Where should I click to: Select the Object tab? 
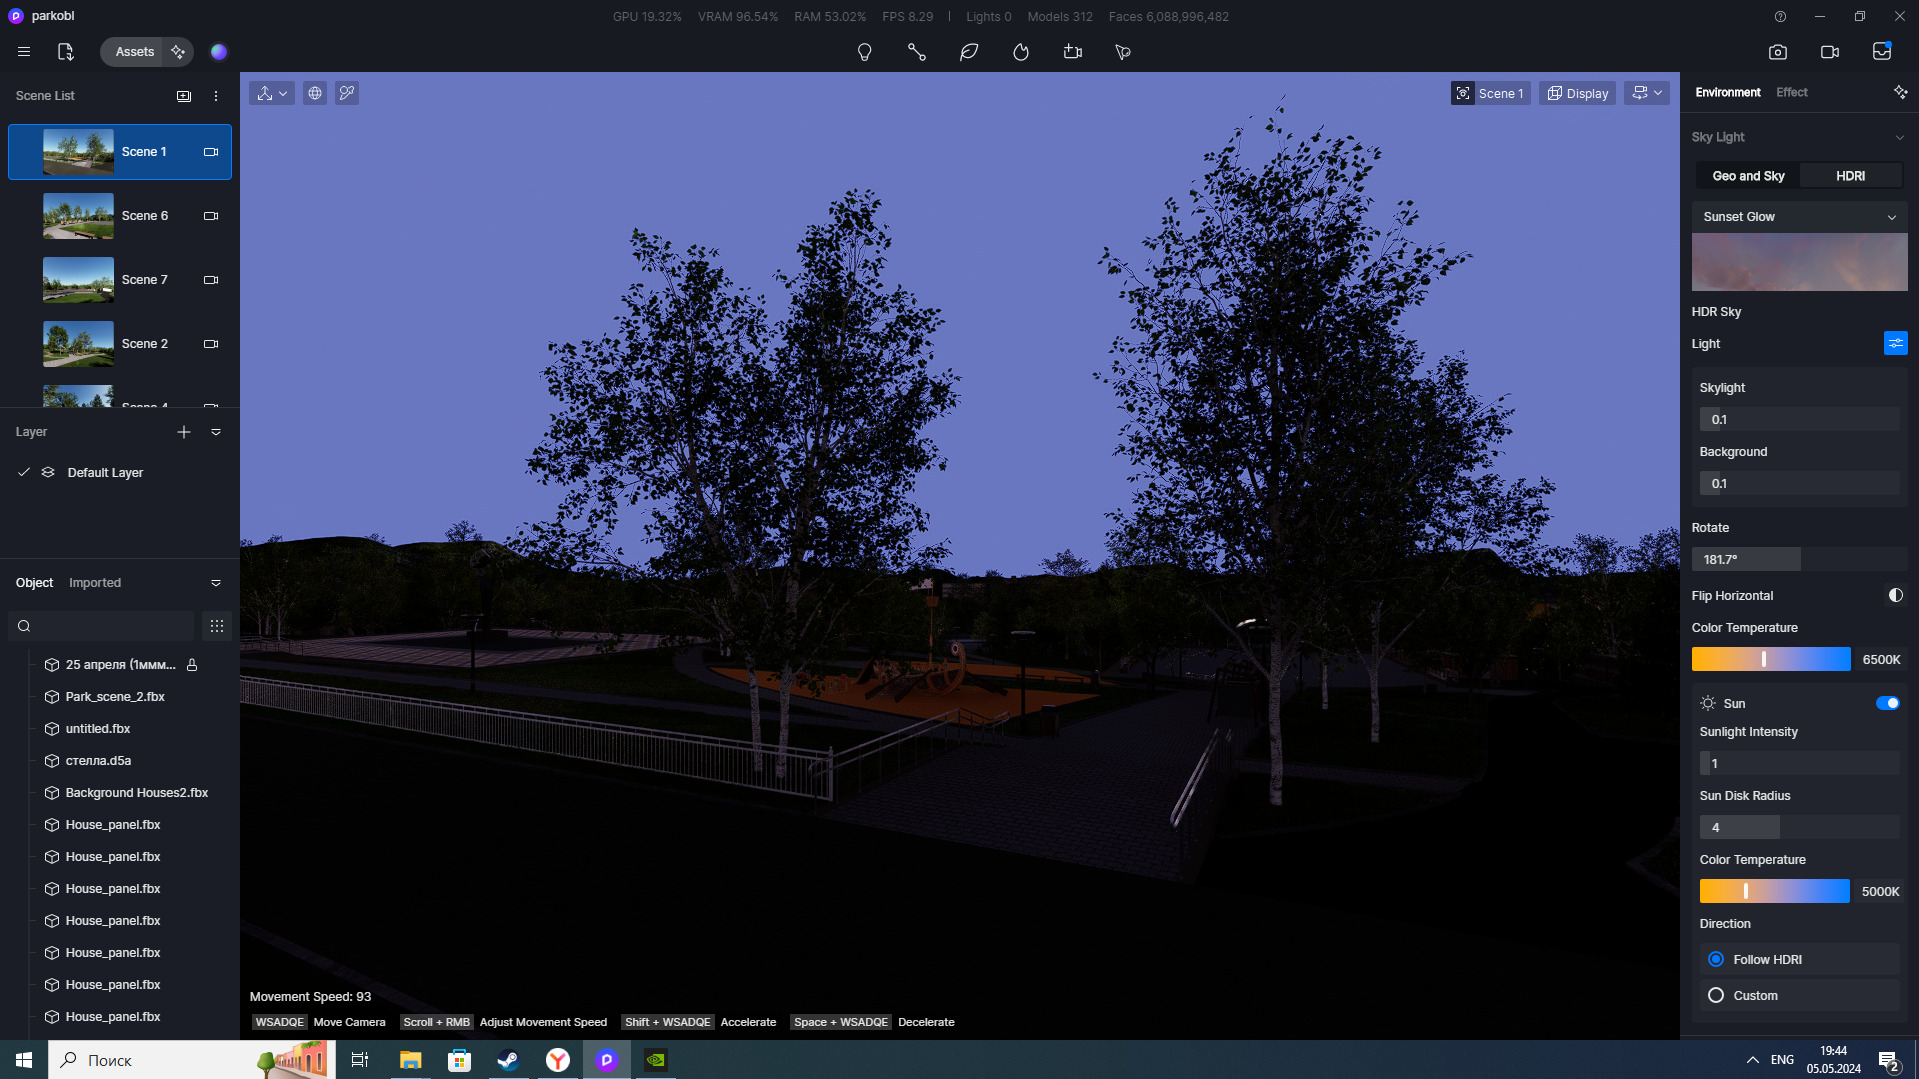[x=34, y=583]
